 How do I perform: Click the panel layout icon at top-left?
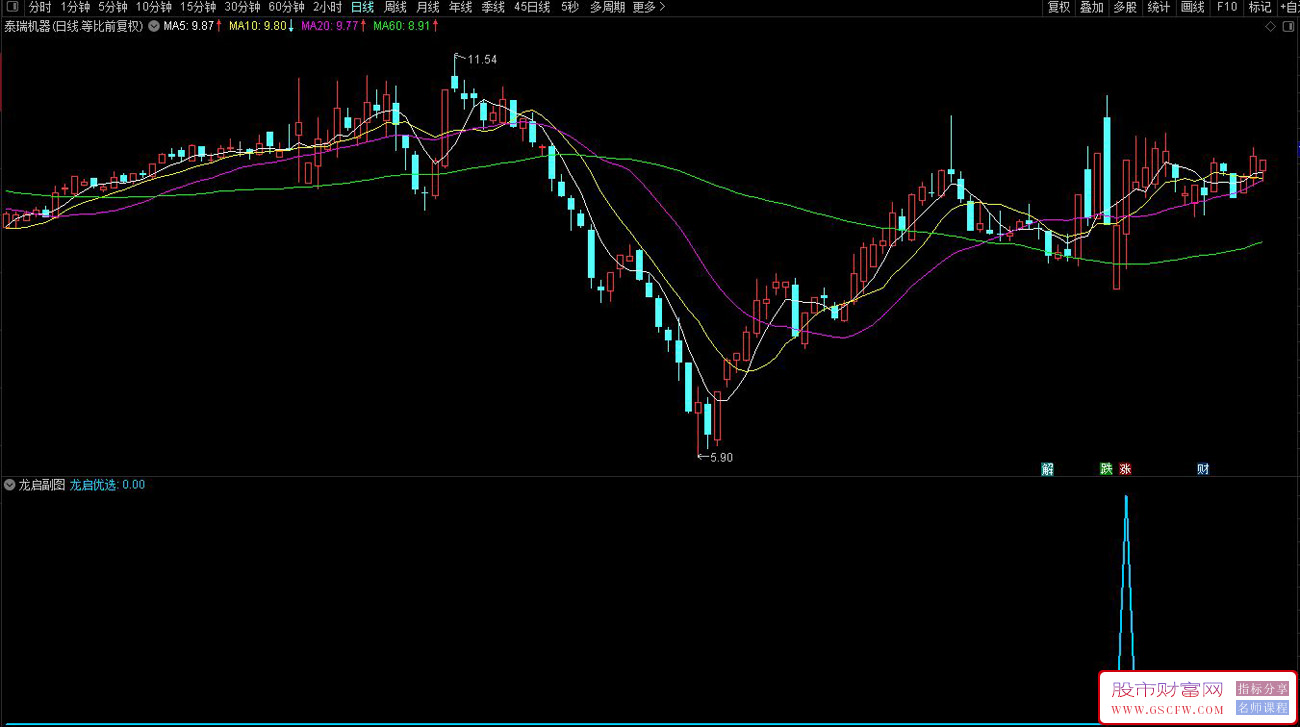tap(12, 7)
